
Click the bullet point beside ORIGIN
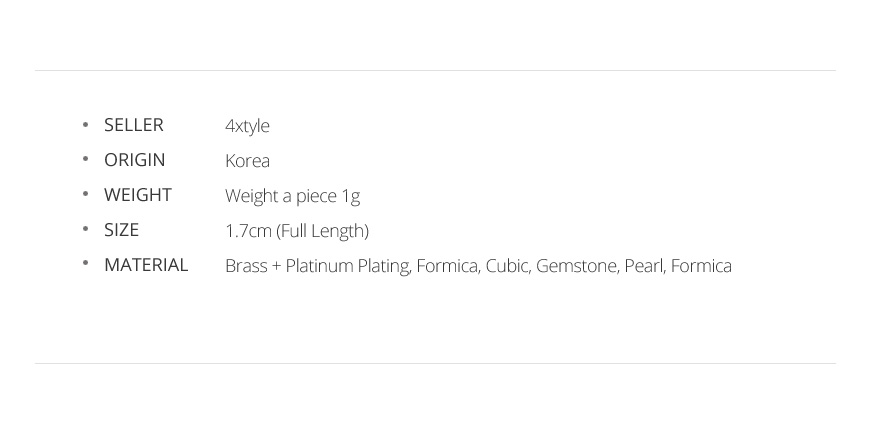click(x=86, y=160)
